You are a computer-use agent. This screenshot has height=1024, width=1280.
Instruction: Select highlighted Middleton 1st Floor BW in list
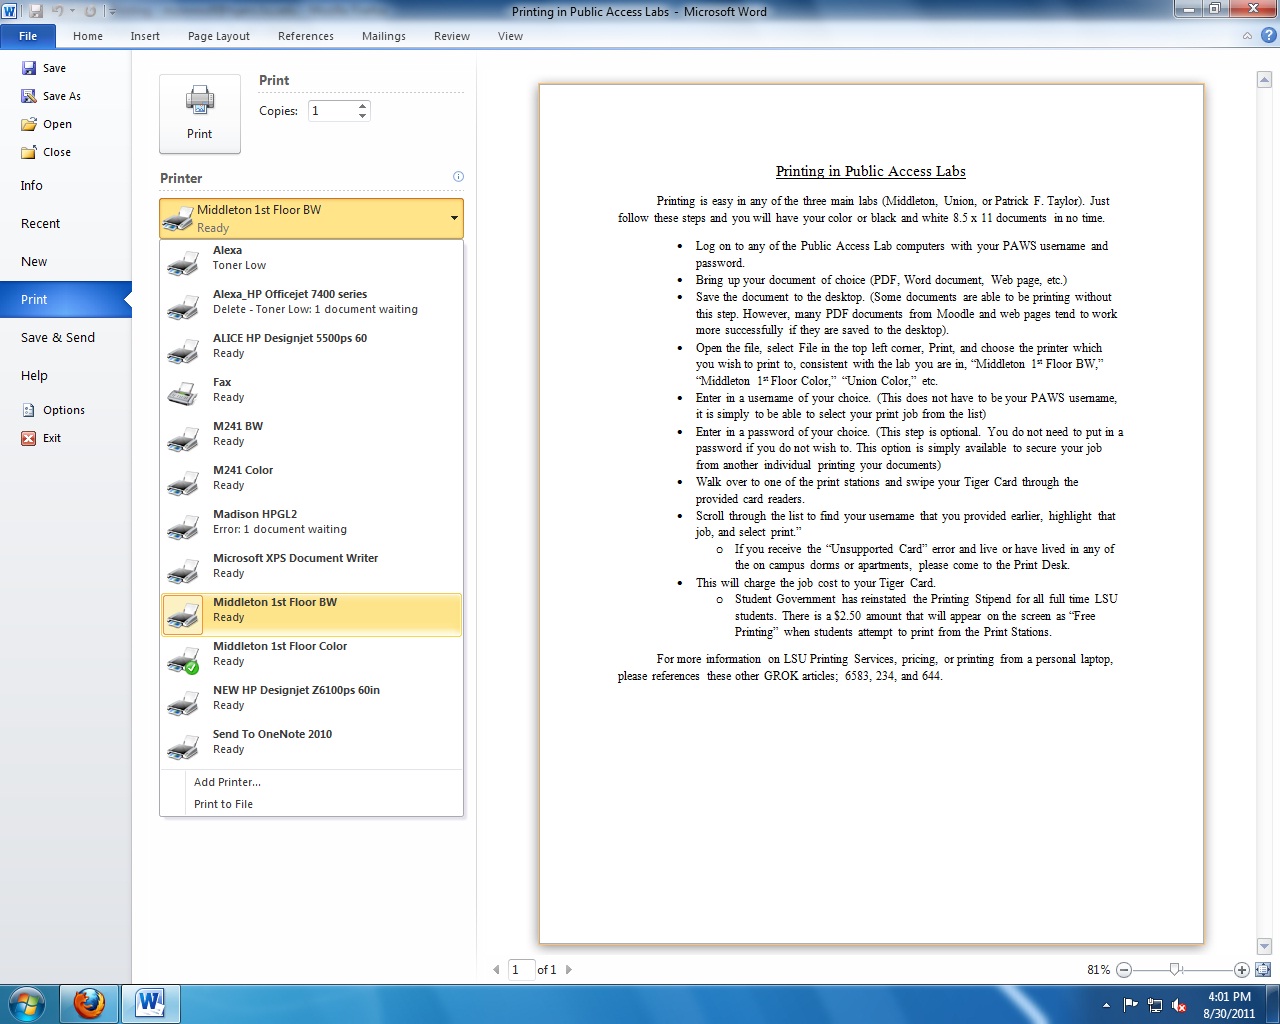click(311, 614)
